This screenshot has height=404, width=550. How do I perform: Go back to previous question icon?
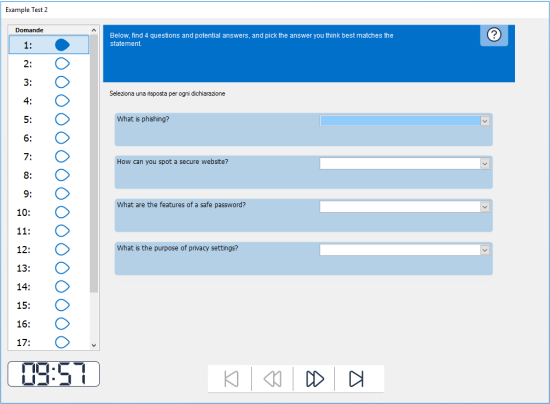[273, 379]
